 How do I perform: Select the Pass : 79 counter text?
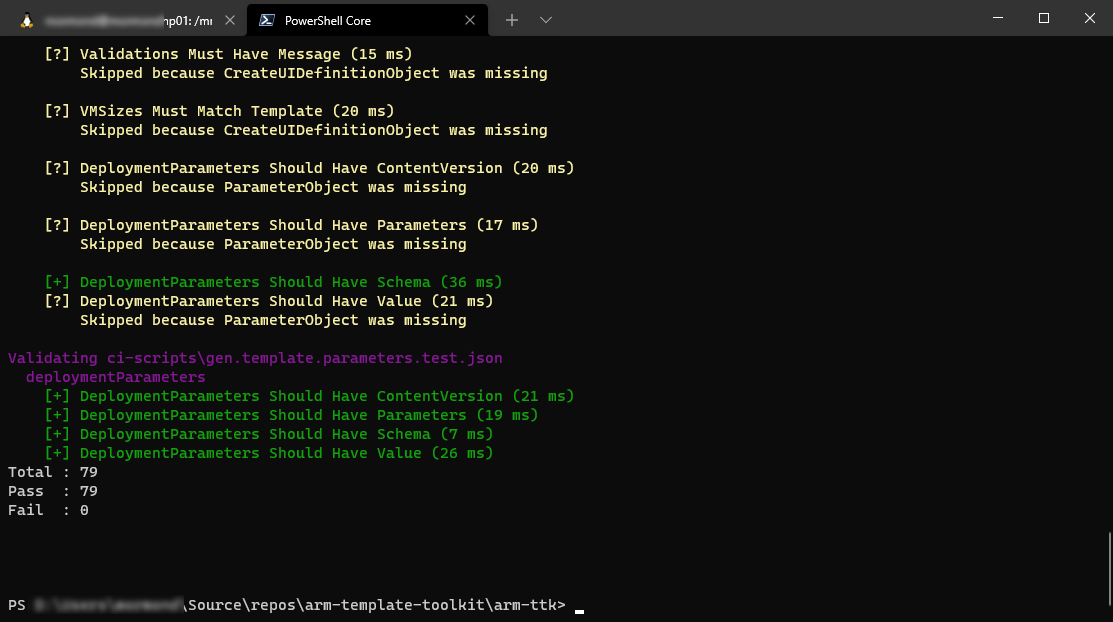pyautogui.click(x=48, y=490)
